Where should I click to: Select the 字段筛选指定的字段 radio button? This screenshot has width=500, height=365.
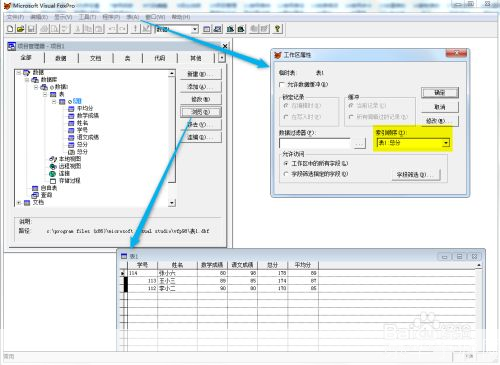pos(286,174)
